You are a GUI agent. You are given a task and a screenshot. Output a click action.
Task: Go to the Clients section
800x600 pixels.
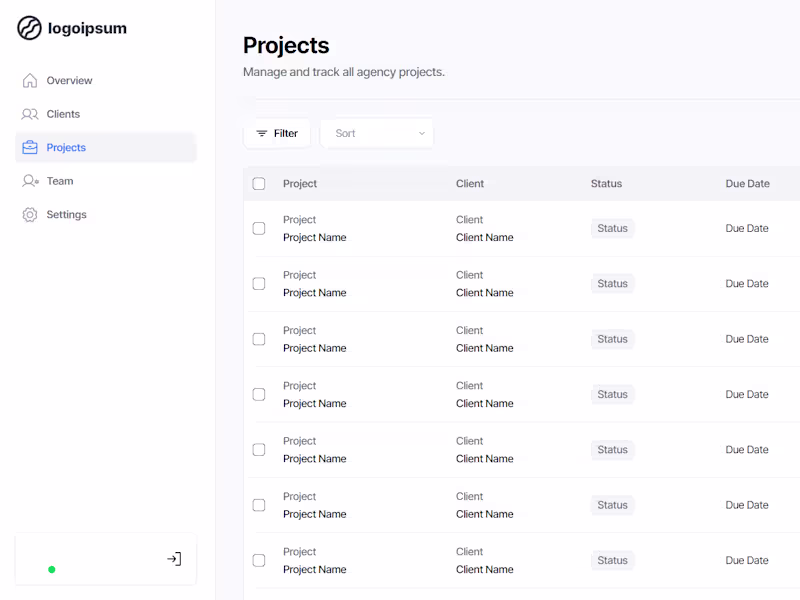(x=64, y=113)
